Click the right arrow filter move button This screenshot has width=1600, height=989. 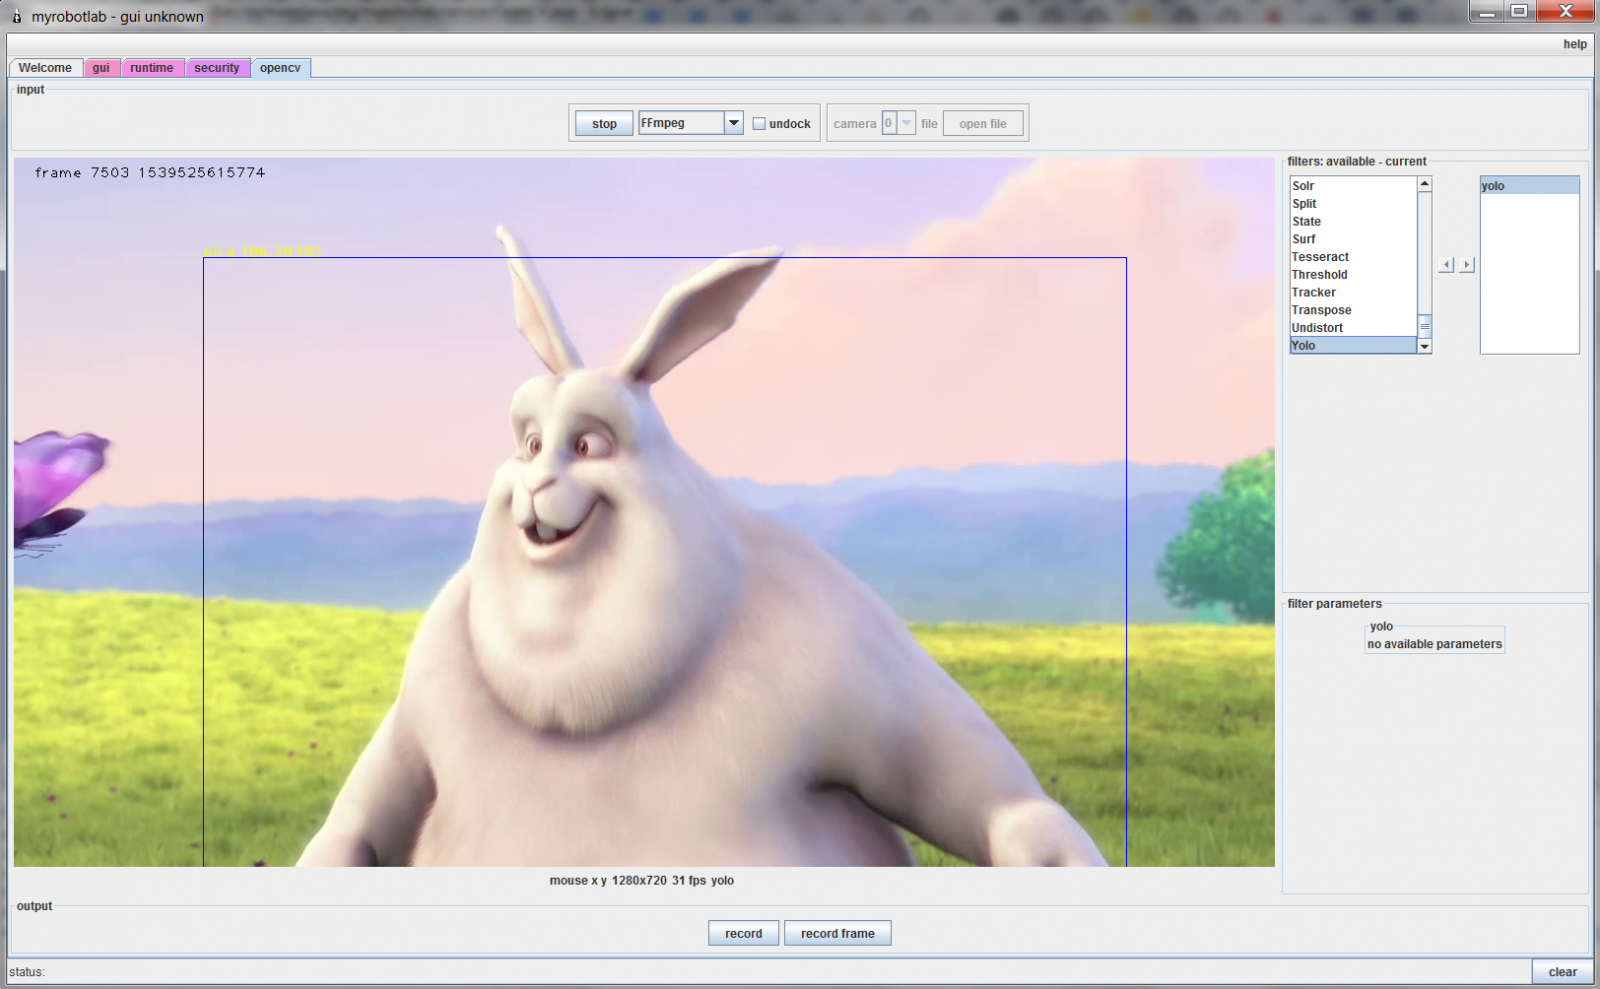tap(1467, 265)
